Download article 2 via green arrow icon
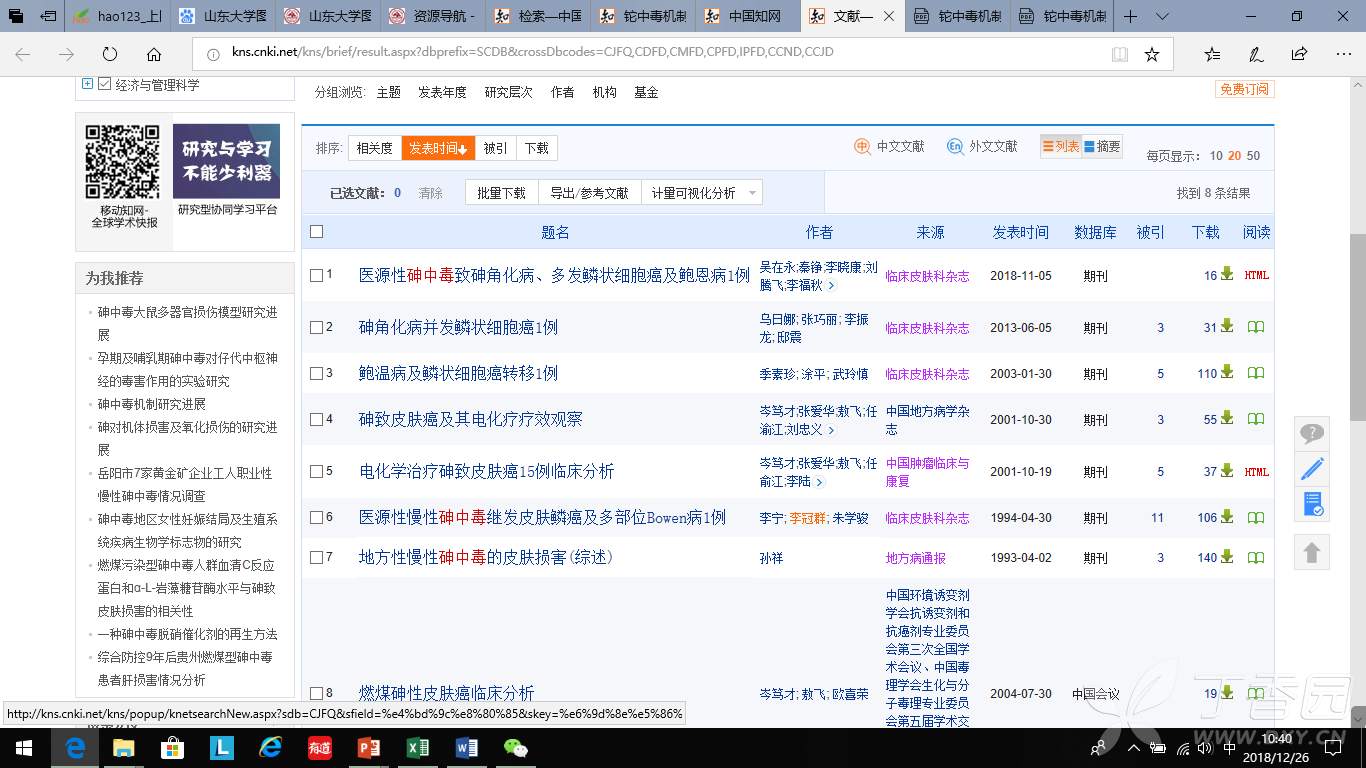Image resolution: width=1366 pixels, height=768 pixels. coord(1227,326)
